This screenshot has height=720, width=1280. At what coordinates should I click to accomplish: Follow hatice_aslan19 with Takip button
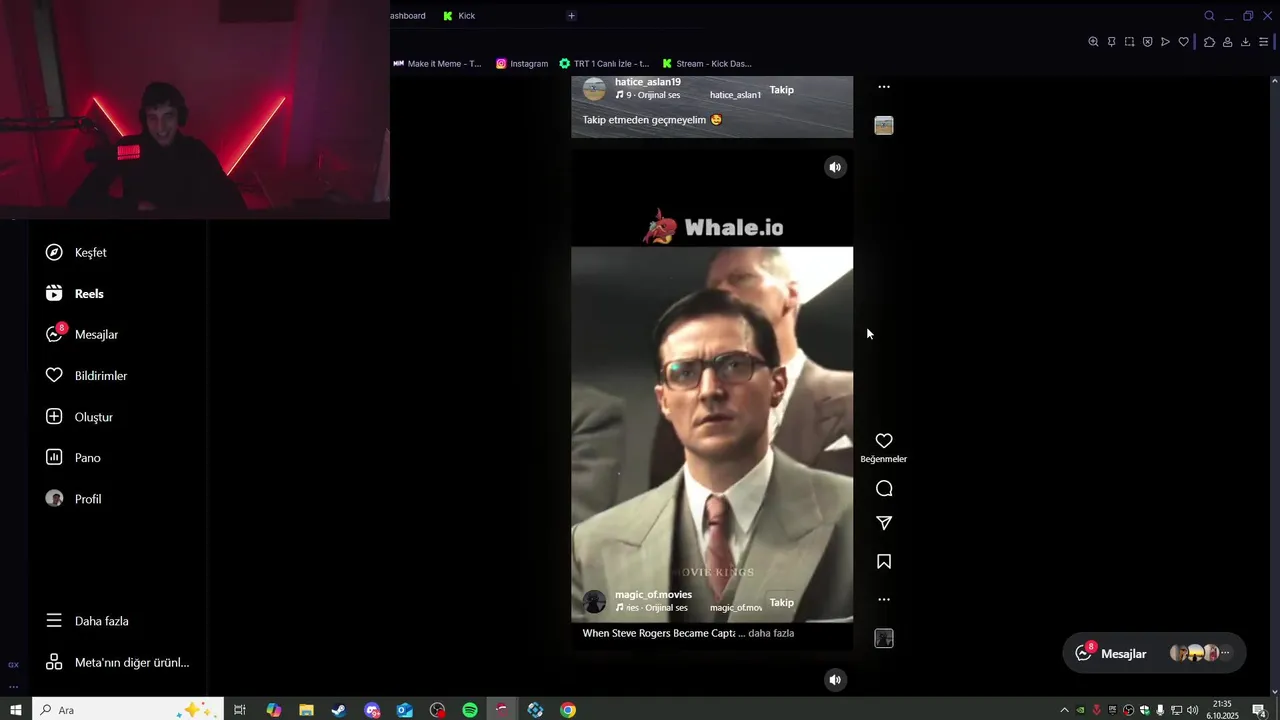(782, 90)
